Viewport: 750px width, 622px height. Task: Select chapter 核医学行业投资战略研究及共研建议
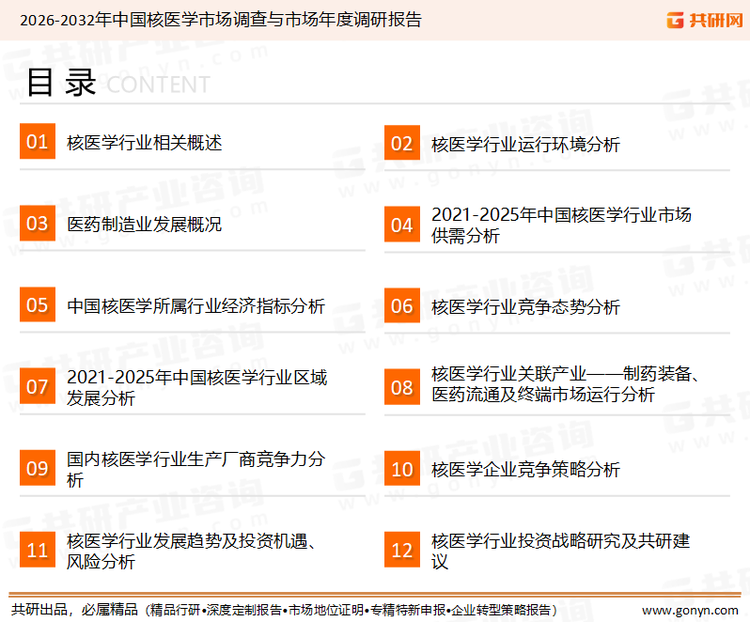point(561,551)
